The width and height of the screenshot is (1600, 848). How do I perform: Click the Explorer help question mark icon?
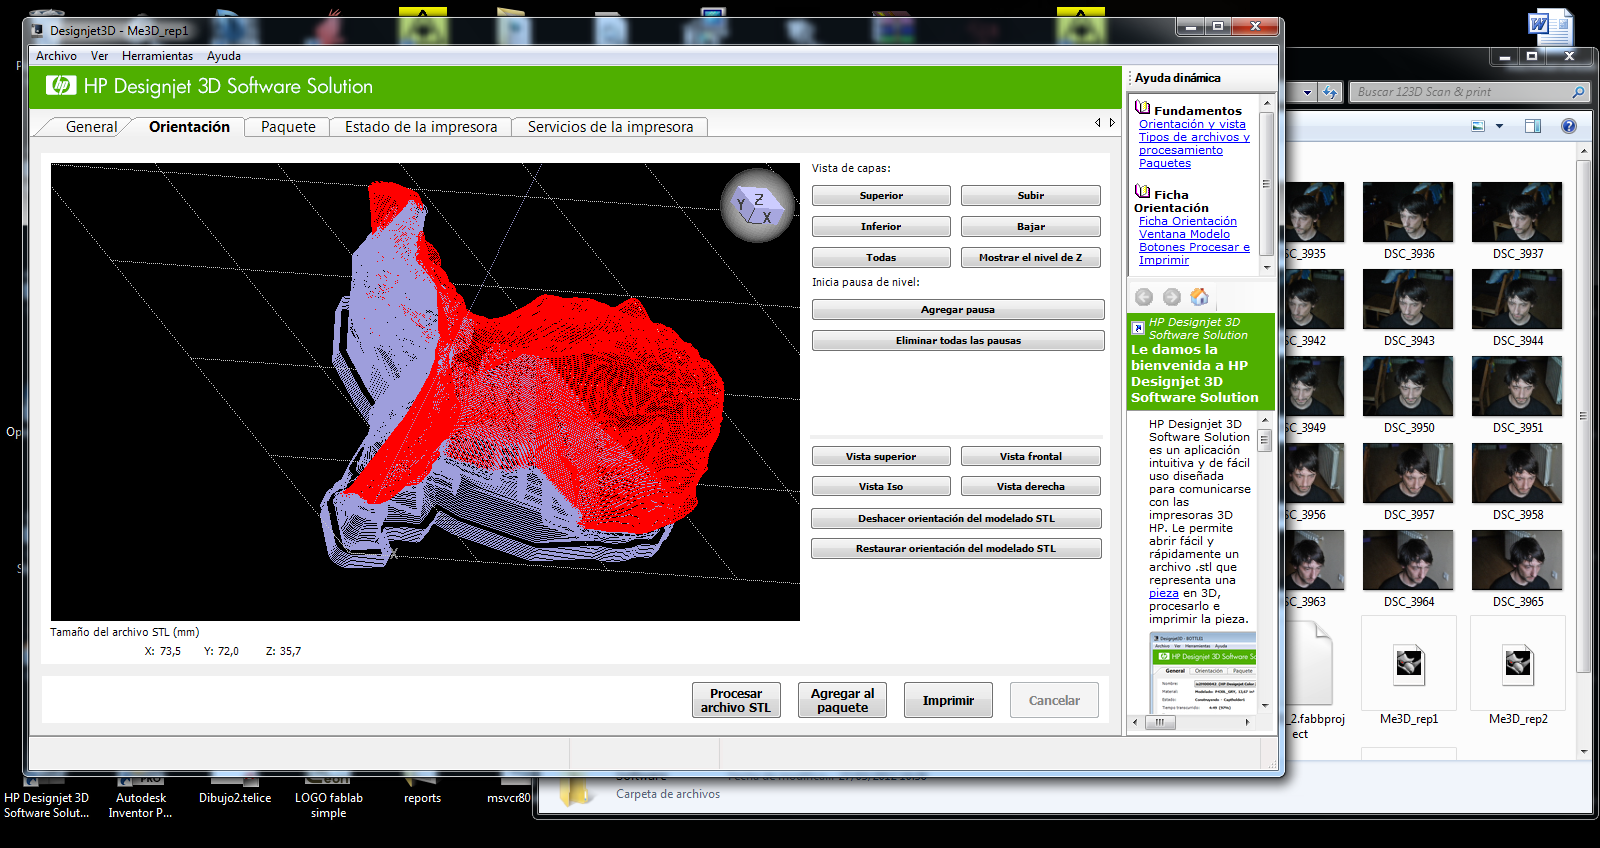coord(1569,126)
